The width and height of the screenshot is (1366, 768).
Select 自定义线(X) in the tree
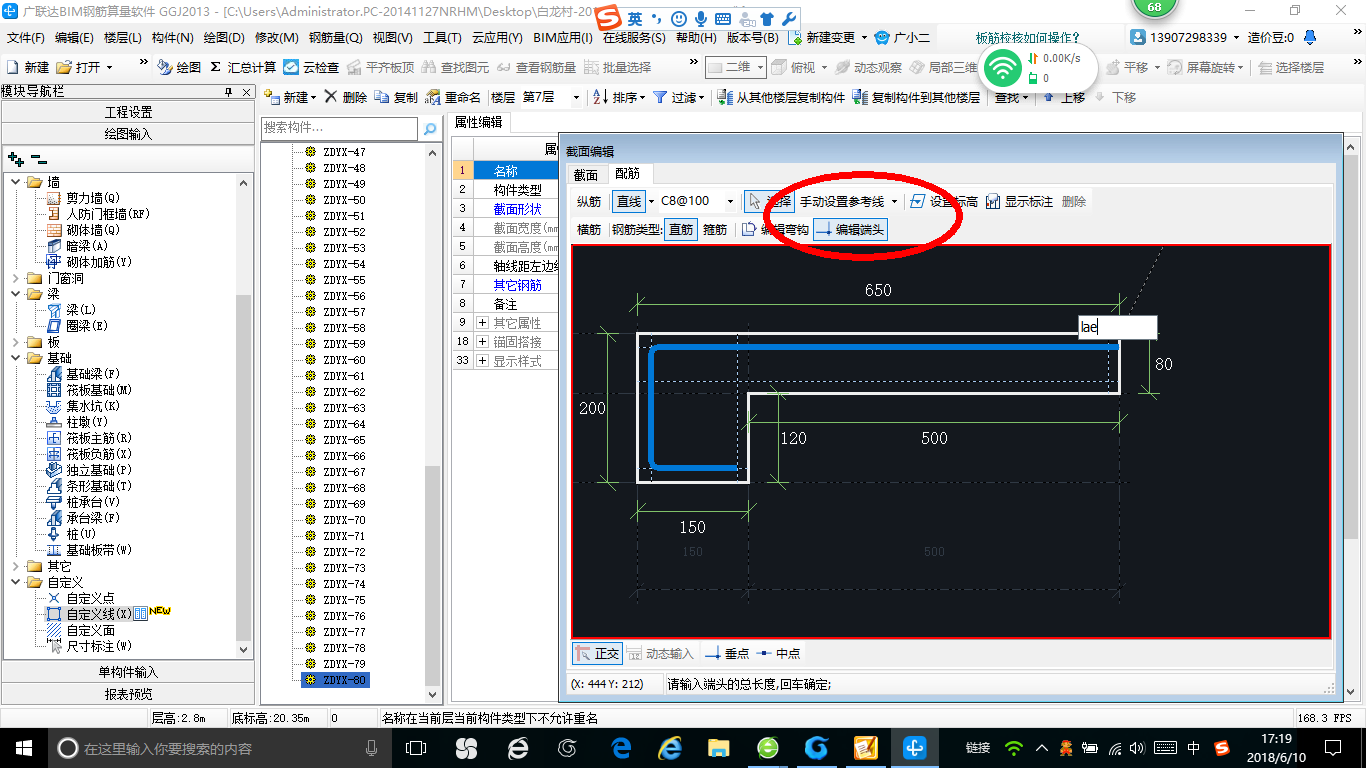pos(99,614)
